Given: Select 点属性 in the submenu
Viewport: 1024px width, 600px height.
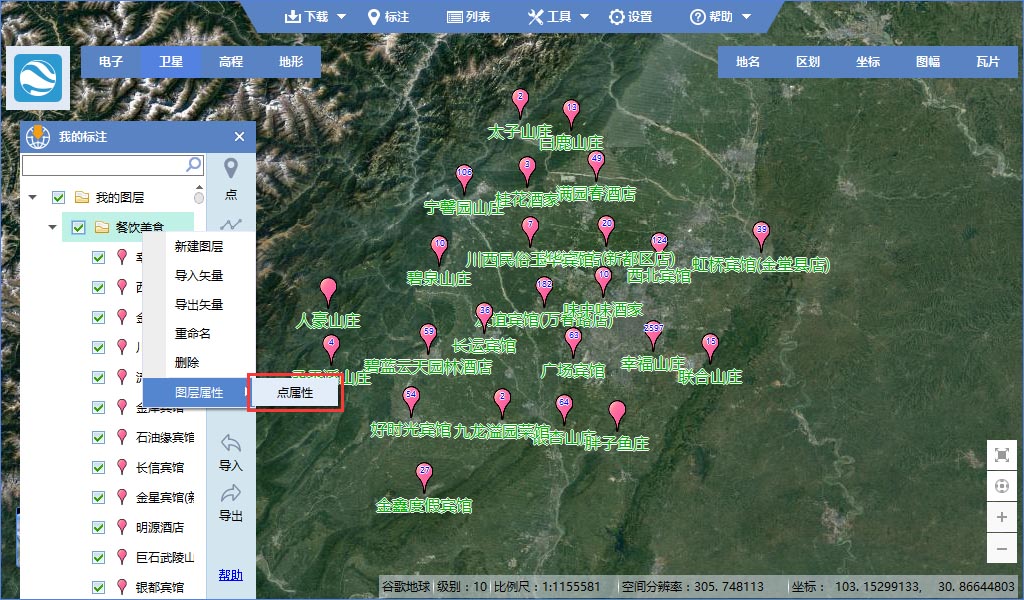Looking at the screenshot, I should point(295,393).
